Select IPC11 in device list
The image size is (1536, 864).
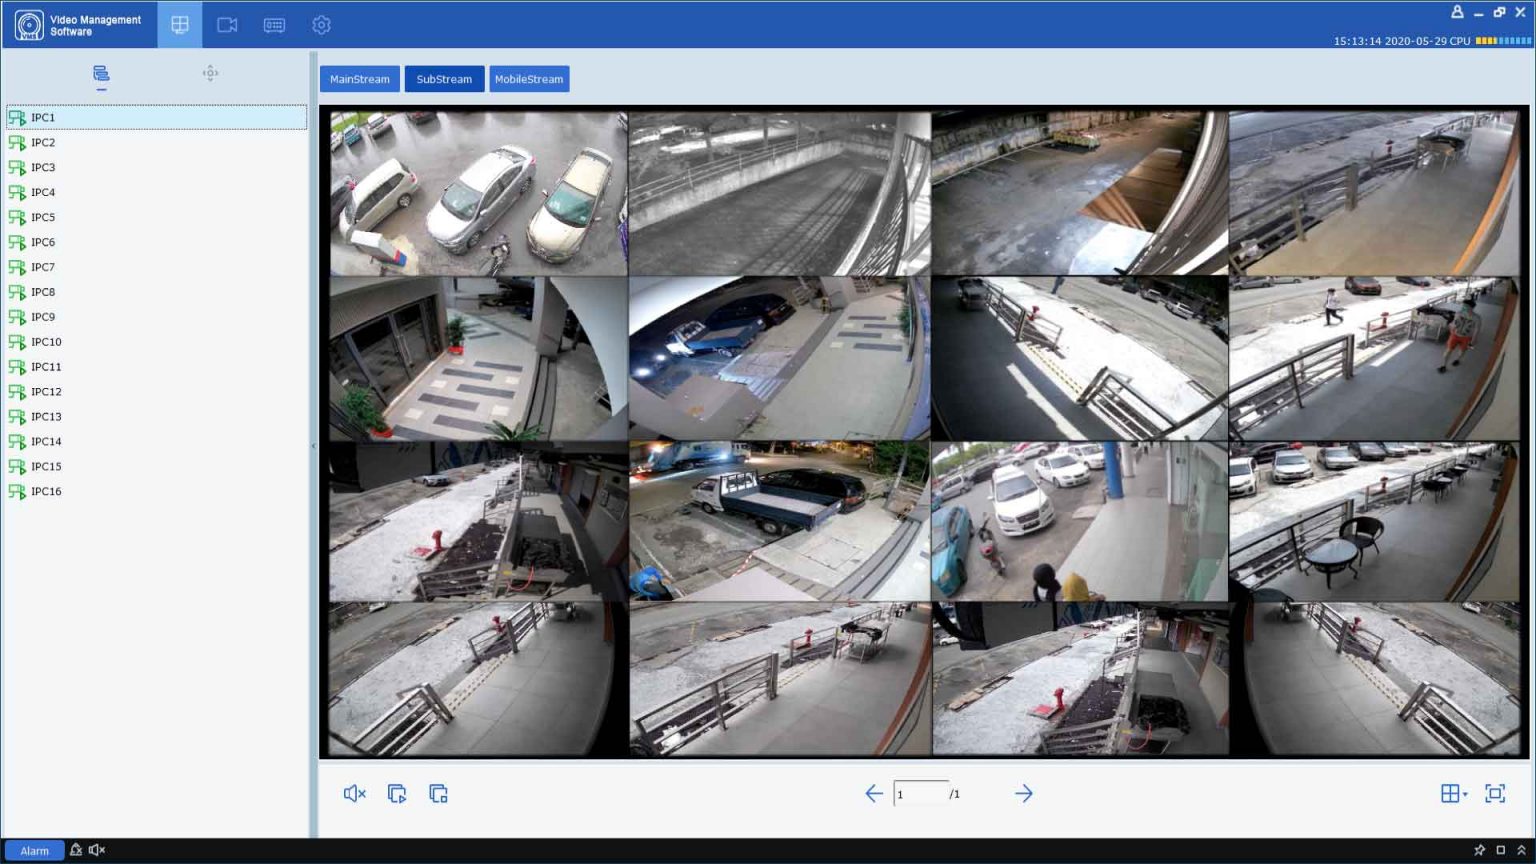(x=157, y=367)
